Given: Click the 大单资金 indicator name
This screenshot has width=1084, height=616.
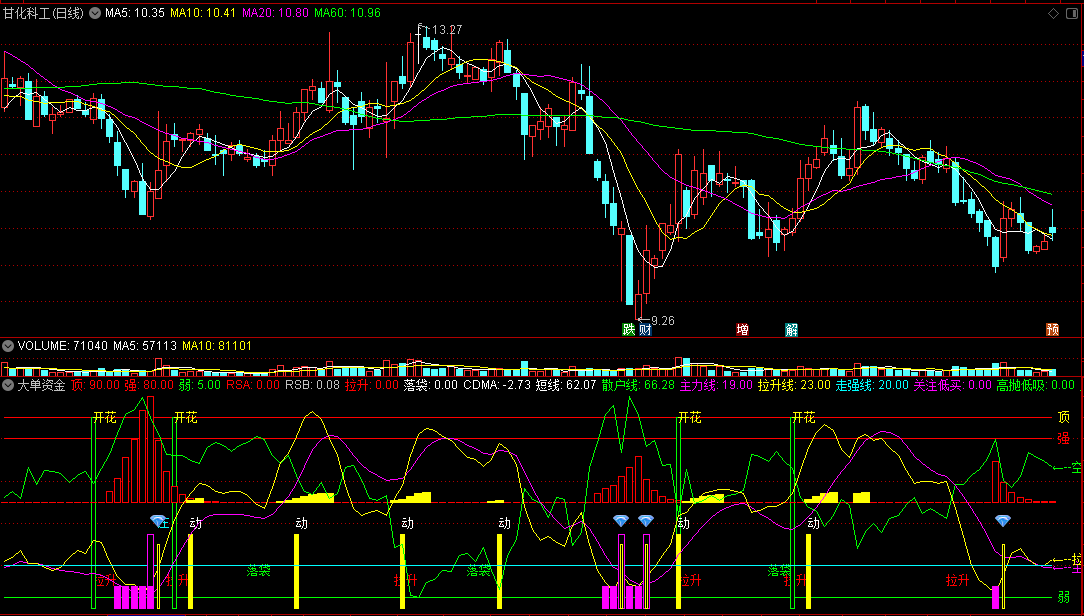Looking at the screenshot, I should pos(41,385).
